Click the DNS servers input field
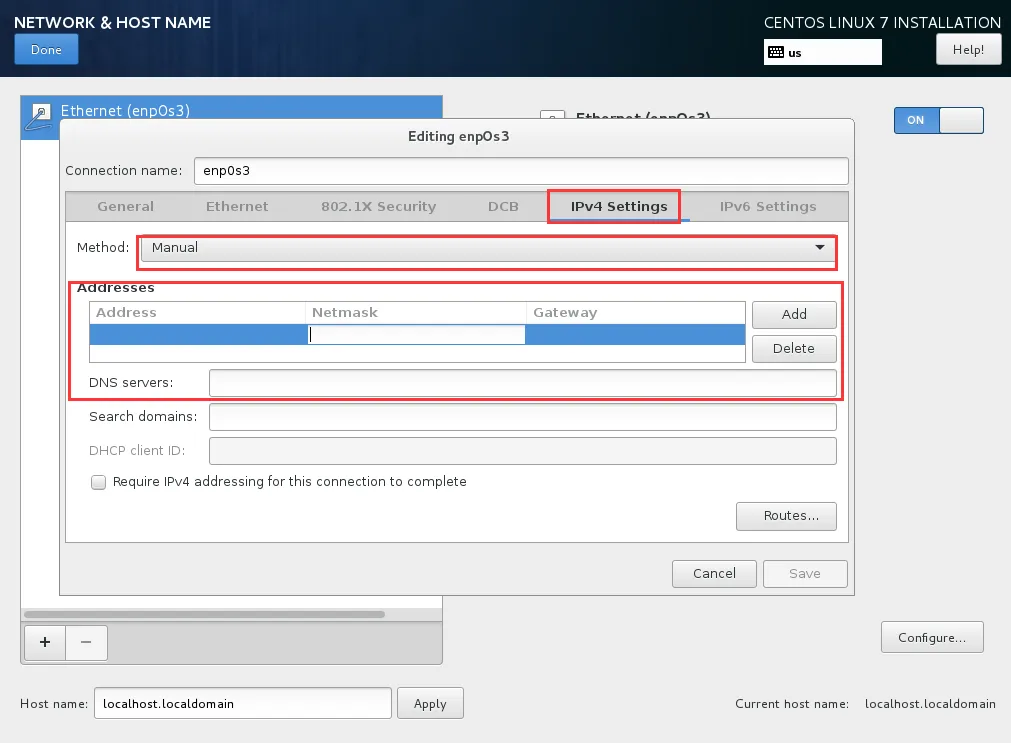The image size is (1011, 743). pos(522,383)
